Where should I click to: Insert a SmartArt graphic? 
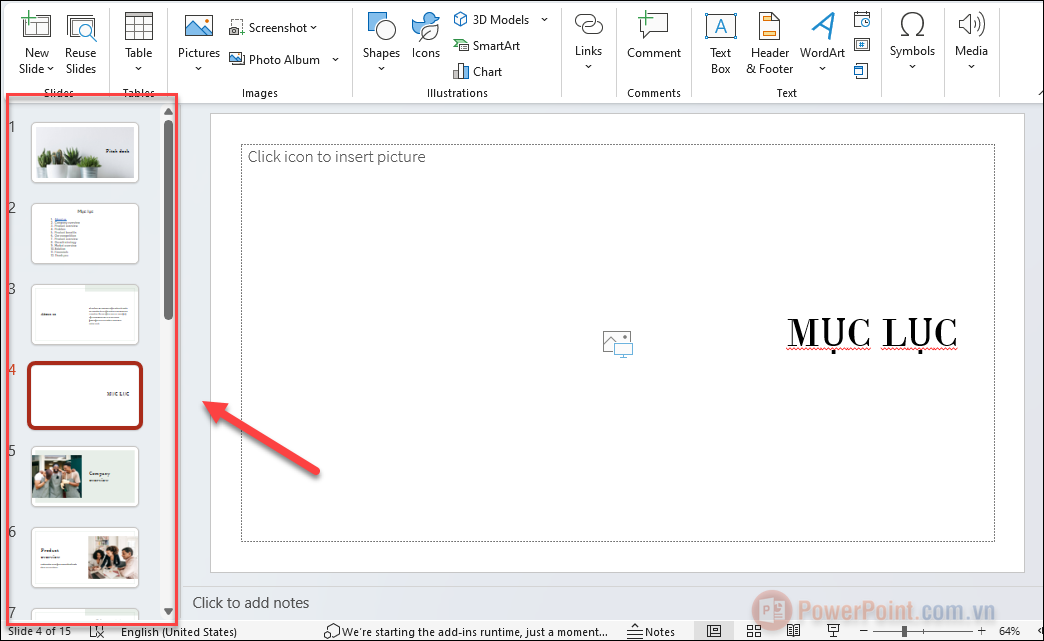[x=487, y=45]
